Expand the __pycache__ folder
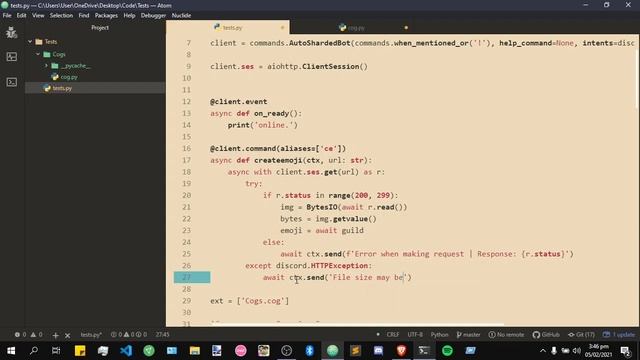 click(x=46, y=66)
